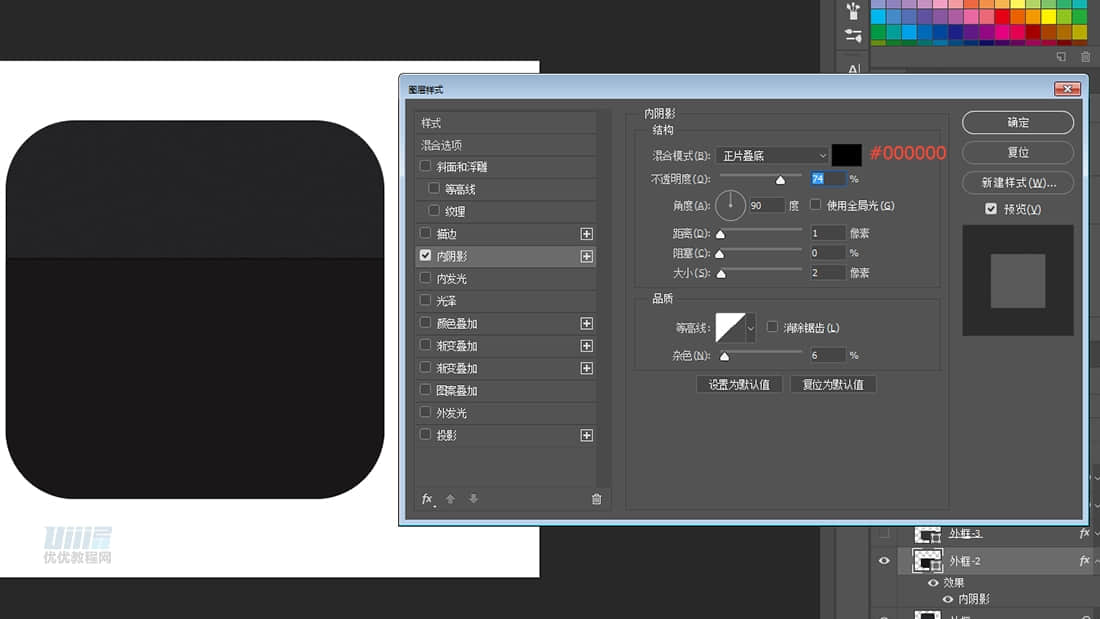Check the 消除锯齿 option

click(x=772, y=327)
